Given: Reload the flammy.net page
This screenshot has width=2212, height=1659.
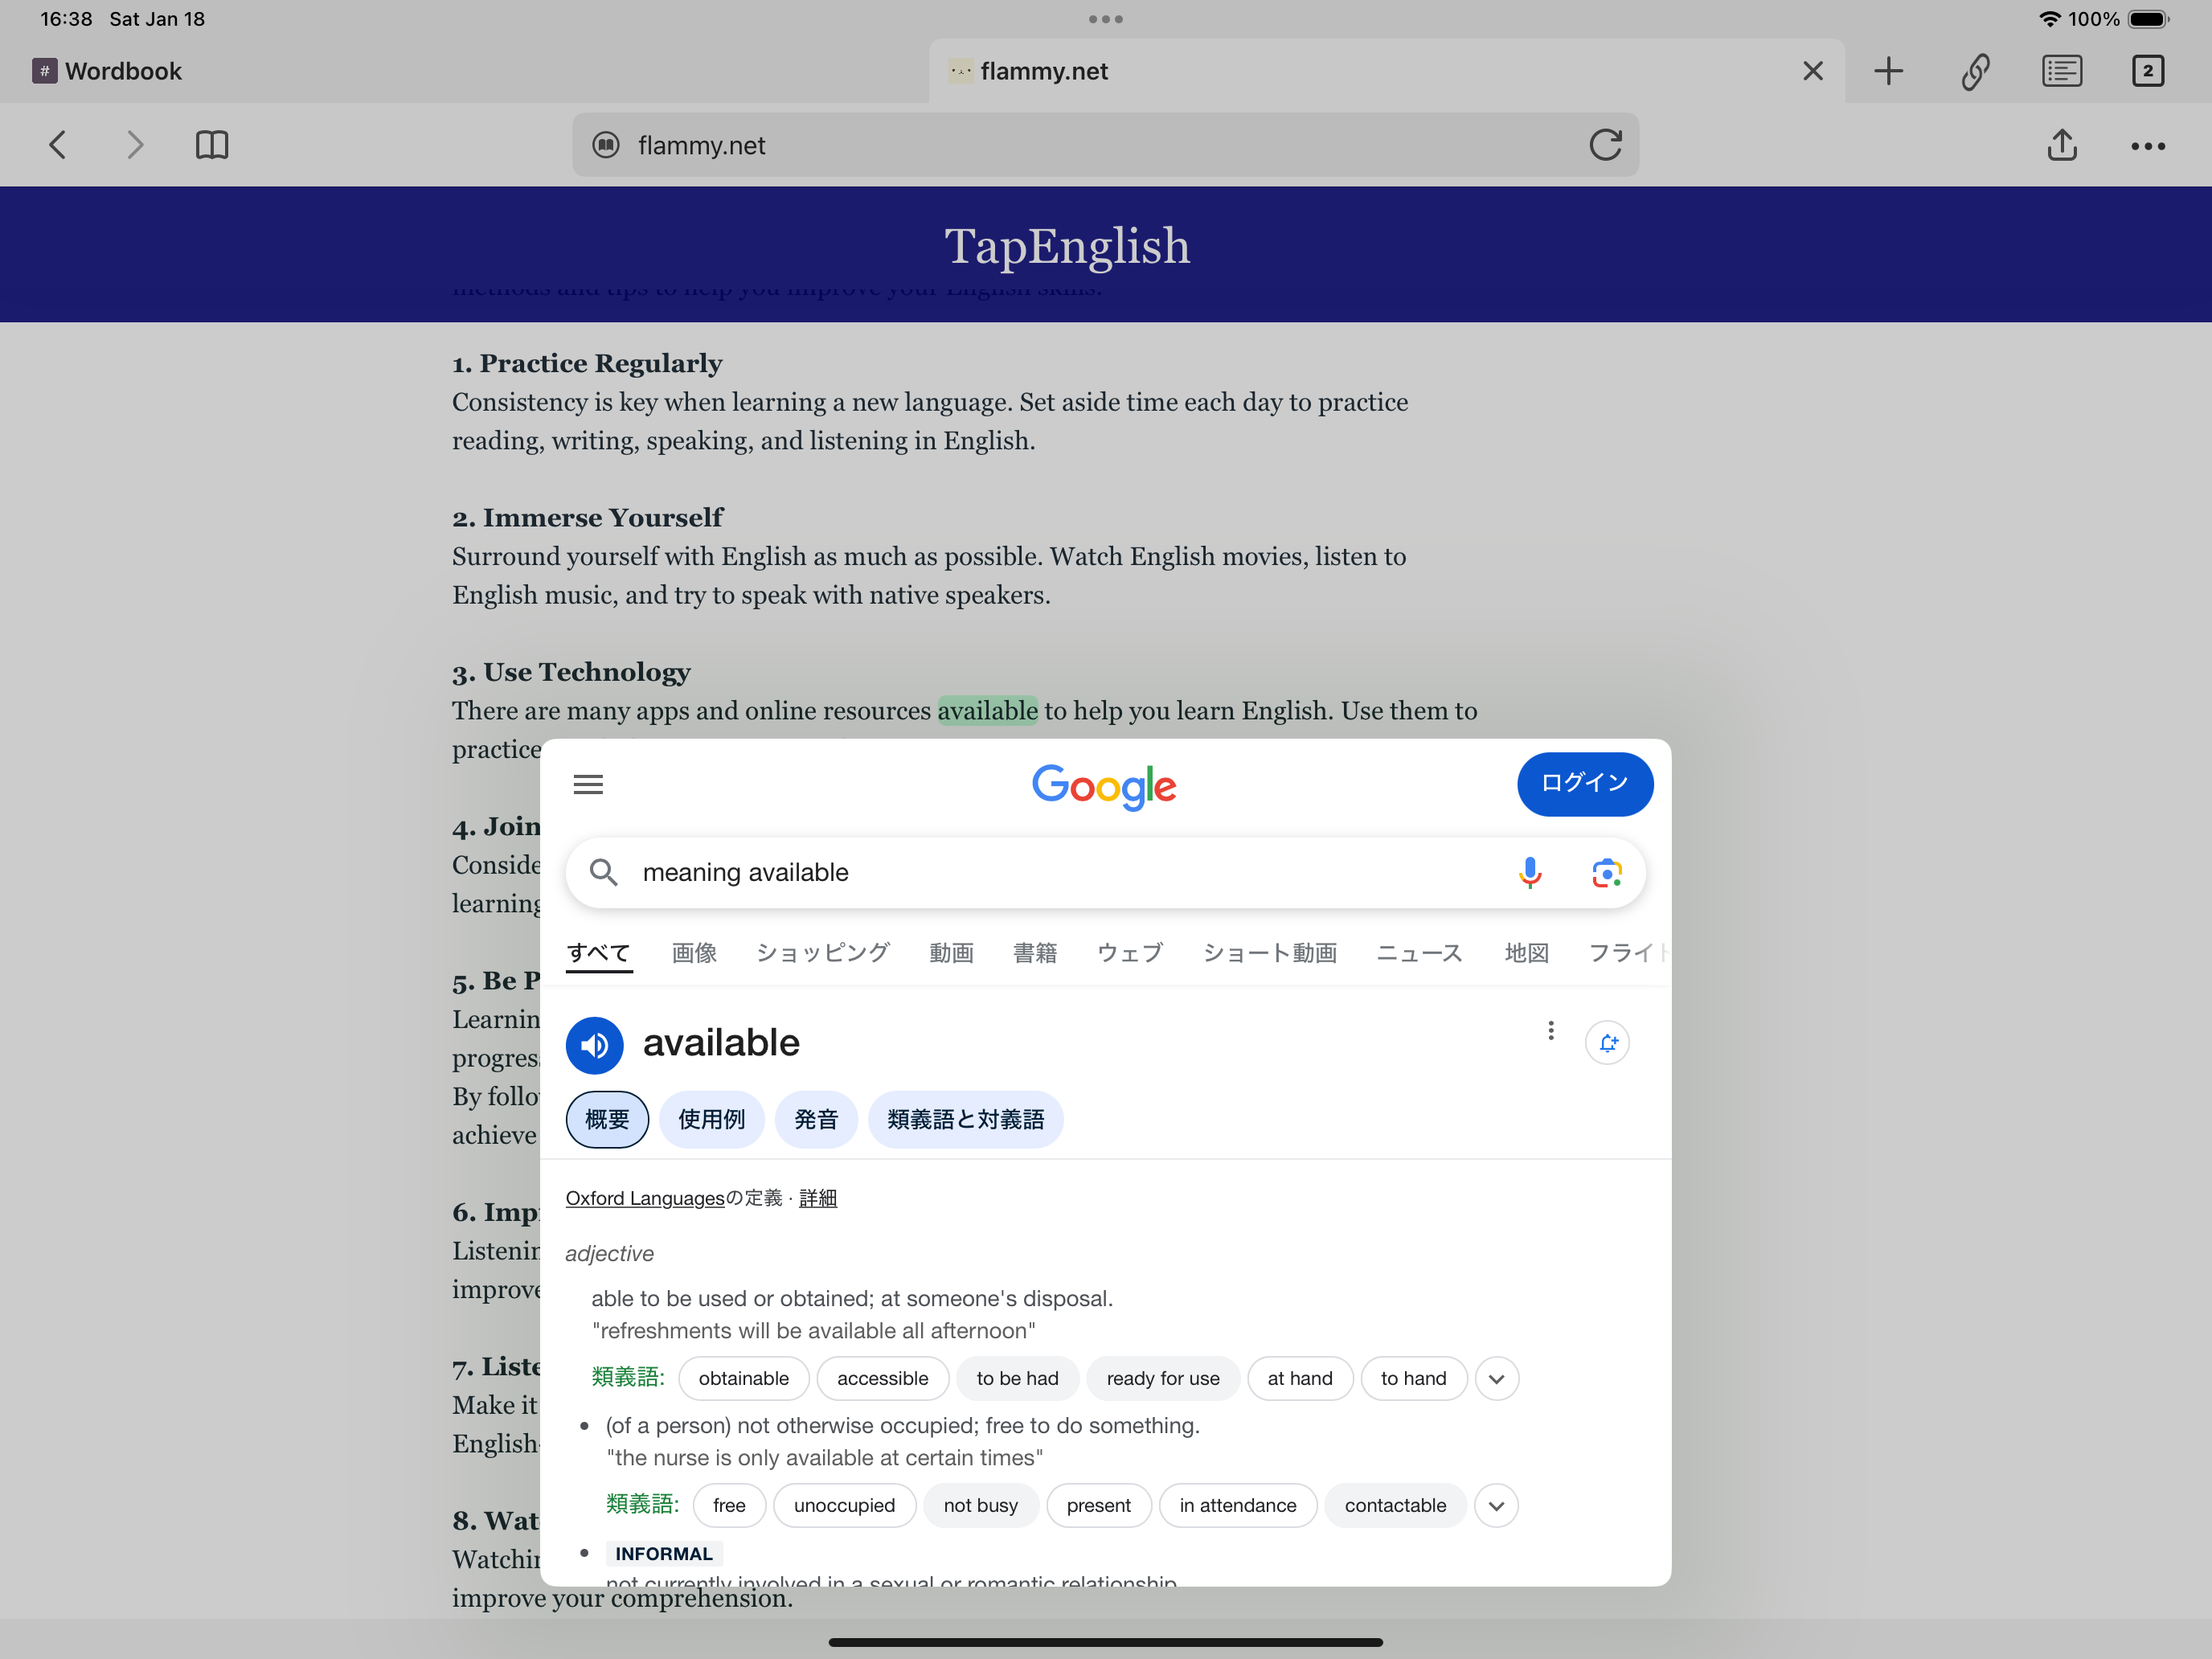Looking at the screenshot, I should (x=1605, y=145).
